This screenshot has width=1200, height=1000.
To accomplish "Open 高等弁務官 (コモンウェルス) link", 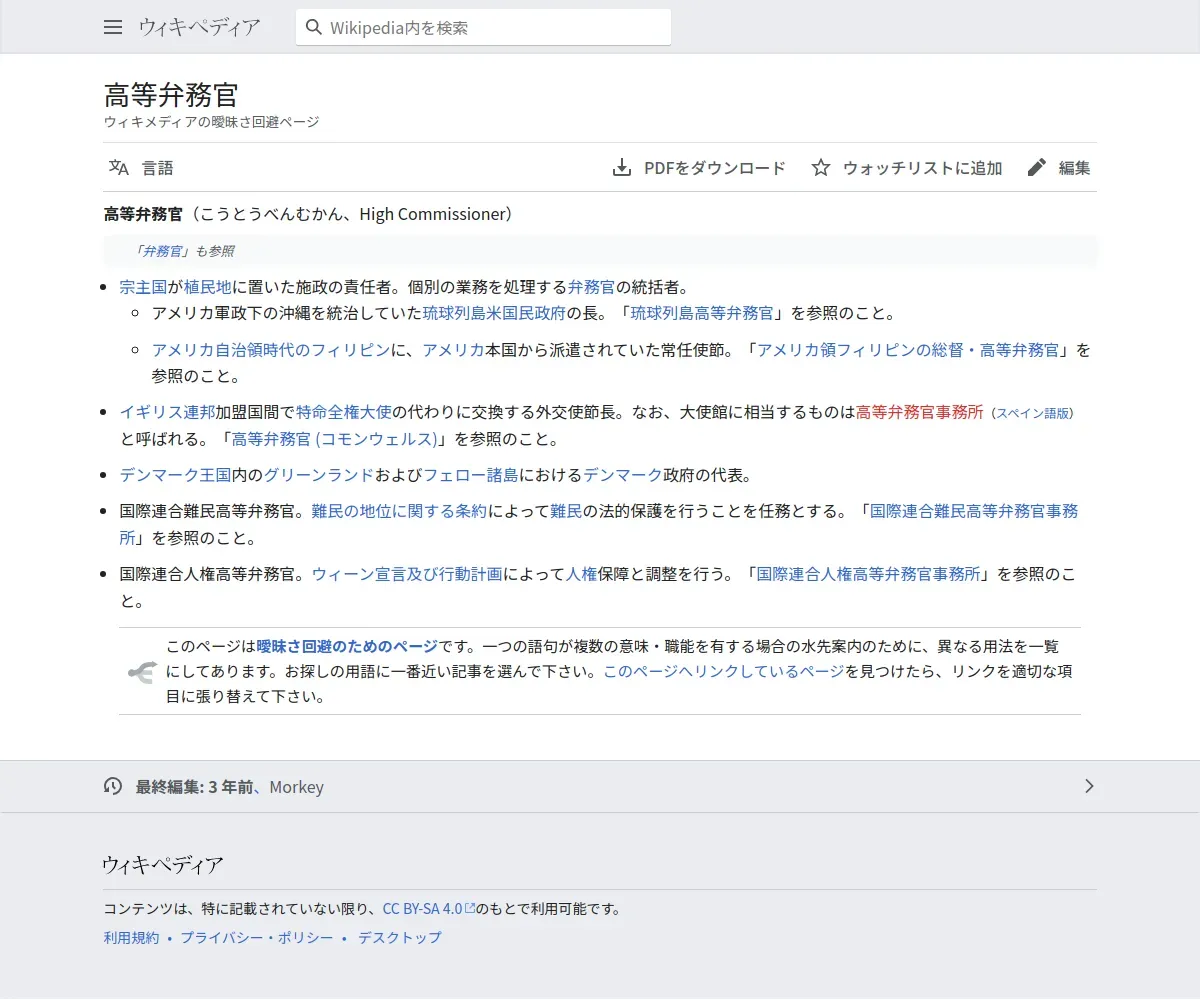I will 335,439.
